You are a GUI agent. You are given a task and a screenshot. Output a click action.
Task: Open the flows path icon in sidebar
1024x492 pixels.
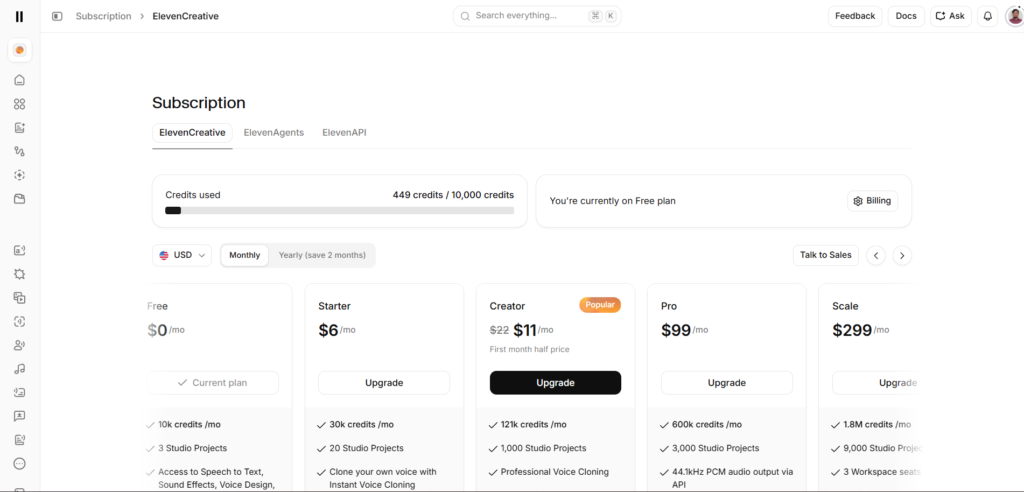tap(20, 152)
